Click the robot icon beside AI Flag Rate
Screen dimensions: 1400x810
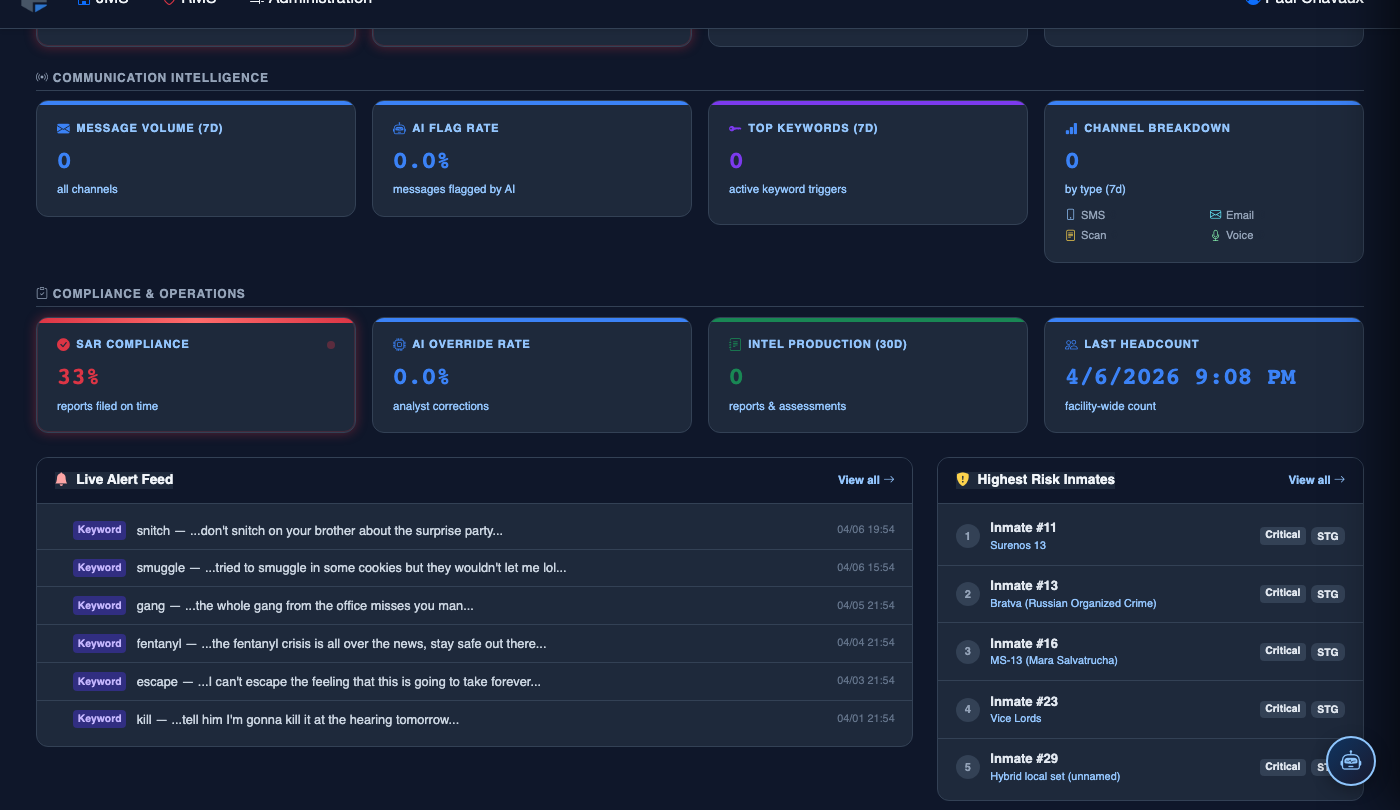point(399,129)
